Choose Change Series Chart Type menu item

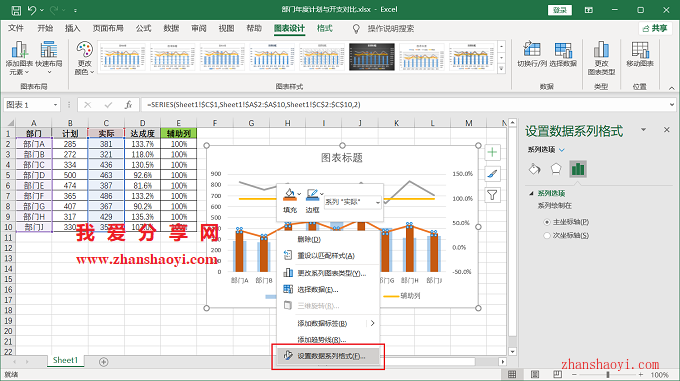pyautogui.click(x=328, y=273)
